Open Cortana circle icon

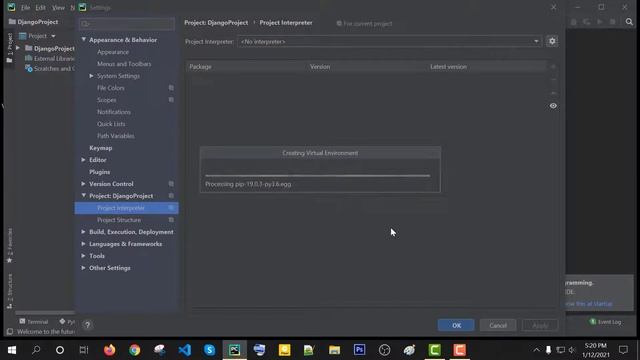pos(60,350)
